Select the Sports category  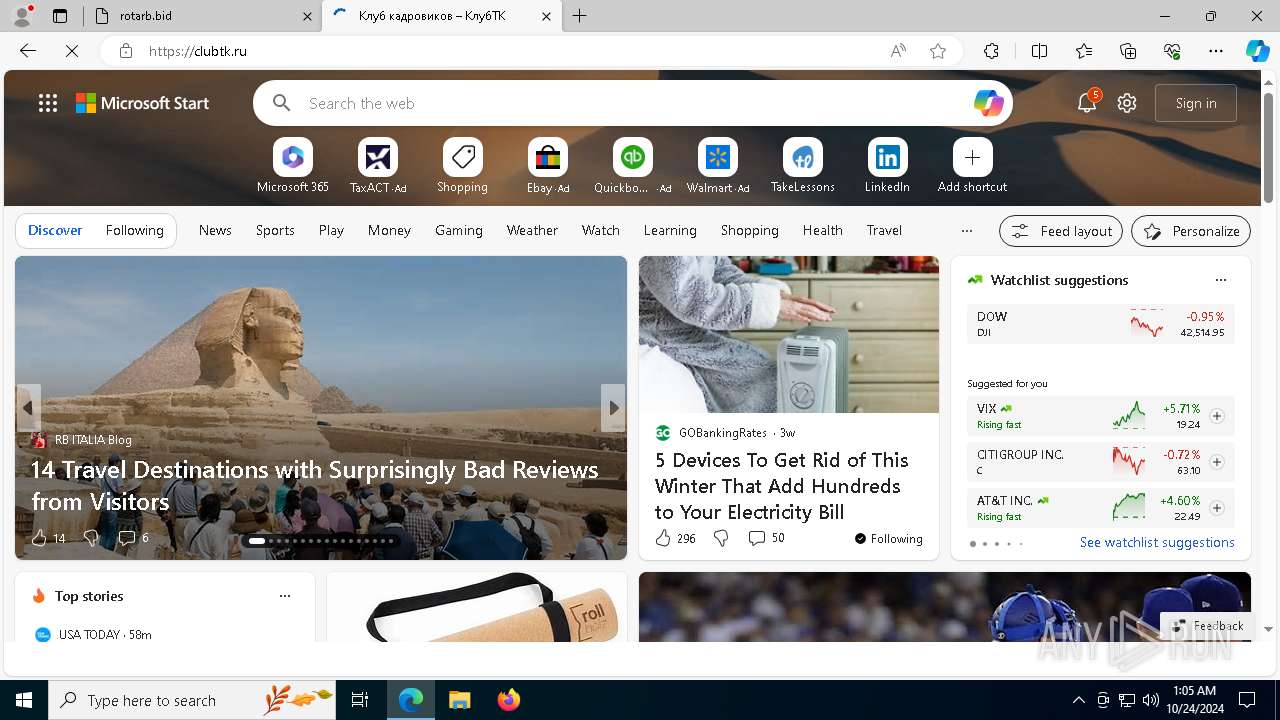pyautogui.click(x=275, y=230)
